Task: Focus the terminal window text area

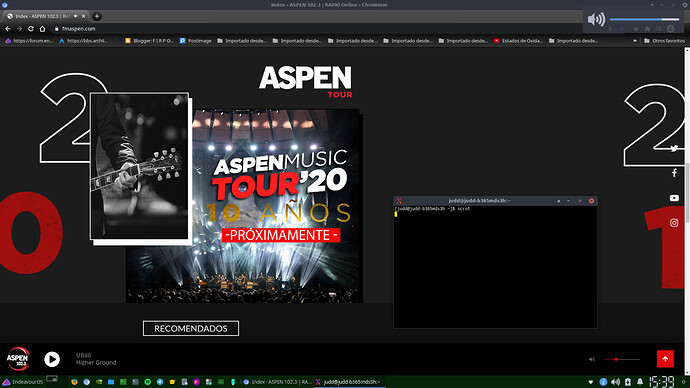Action: [495, 267]
